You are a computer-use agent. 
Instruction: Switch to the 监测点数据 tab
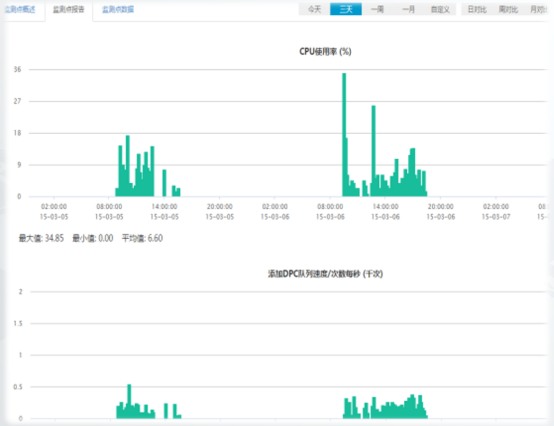(118, 10)
